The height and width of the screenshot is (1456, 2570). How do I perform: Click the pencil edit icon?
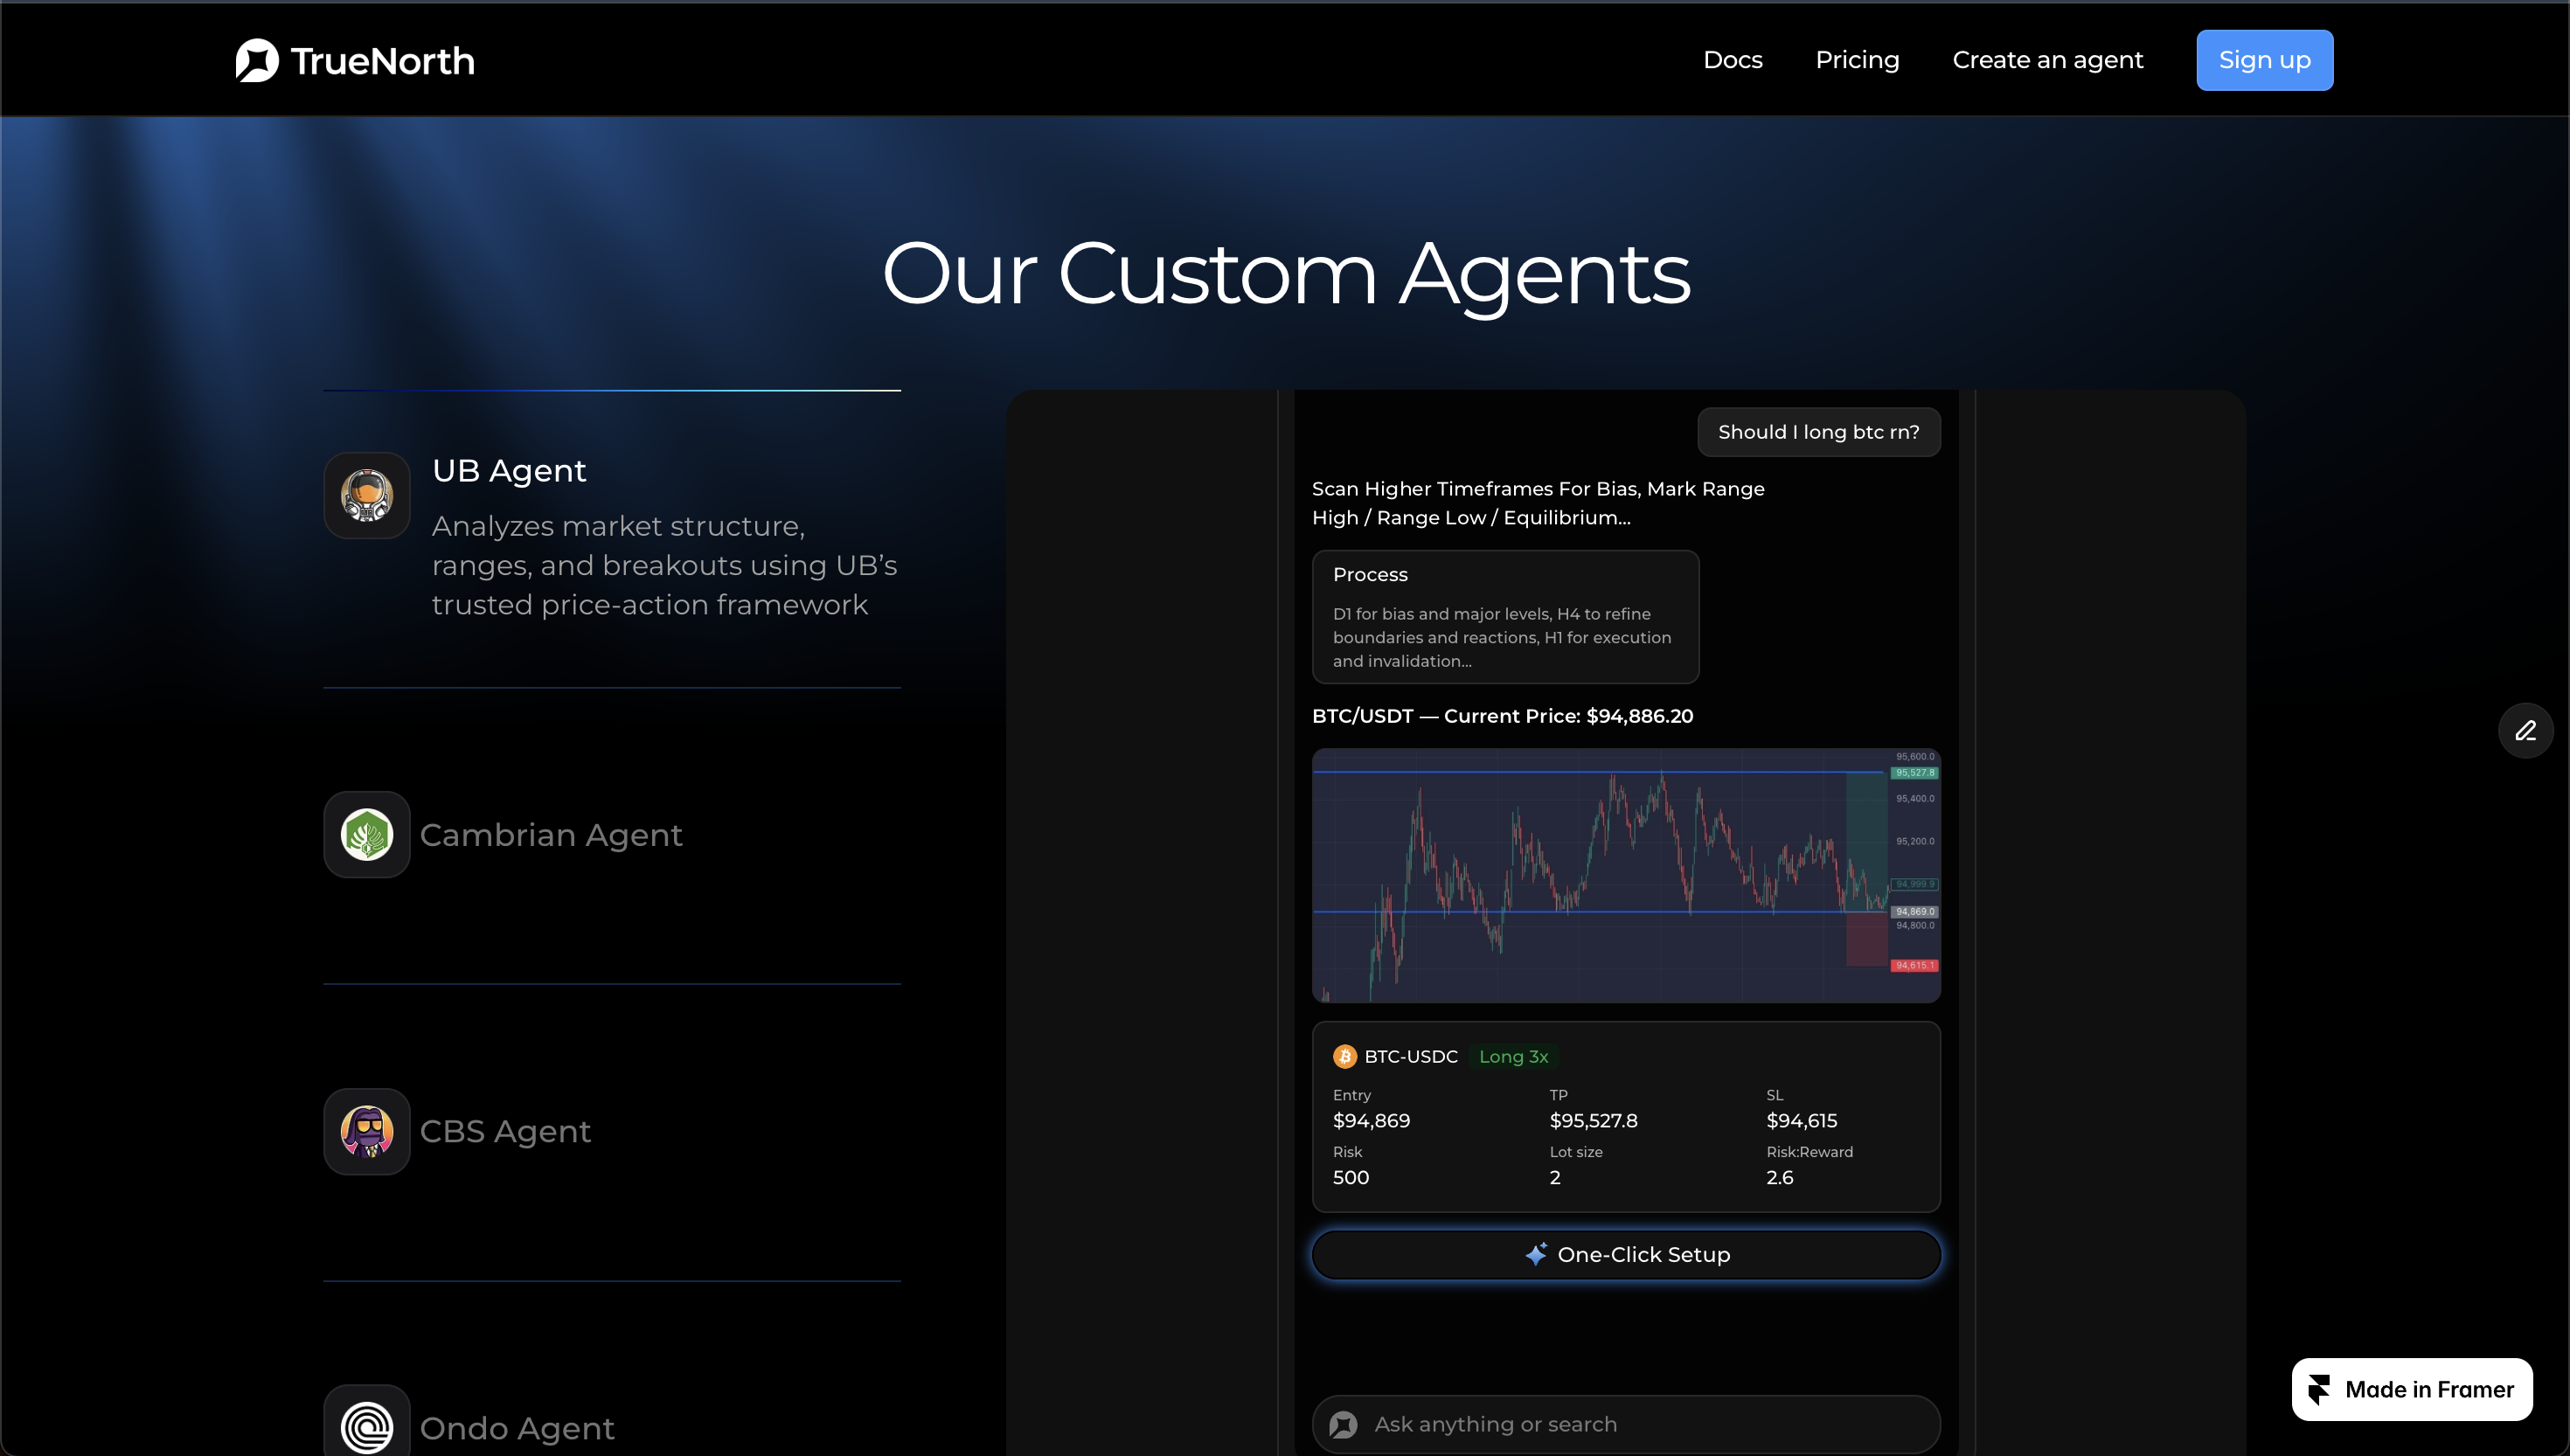coord(2525,730)
